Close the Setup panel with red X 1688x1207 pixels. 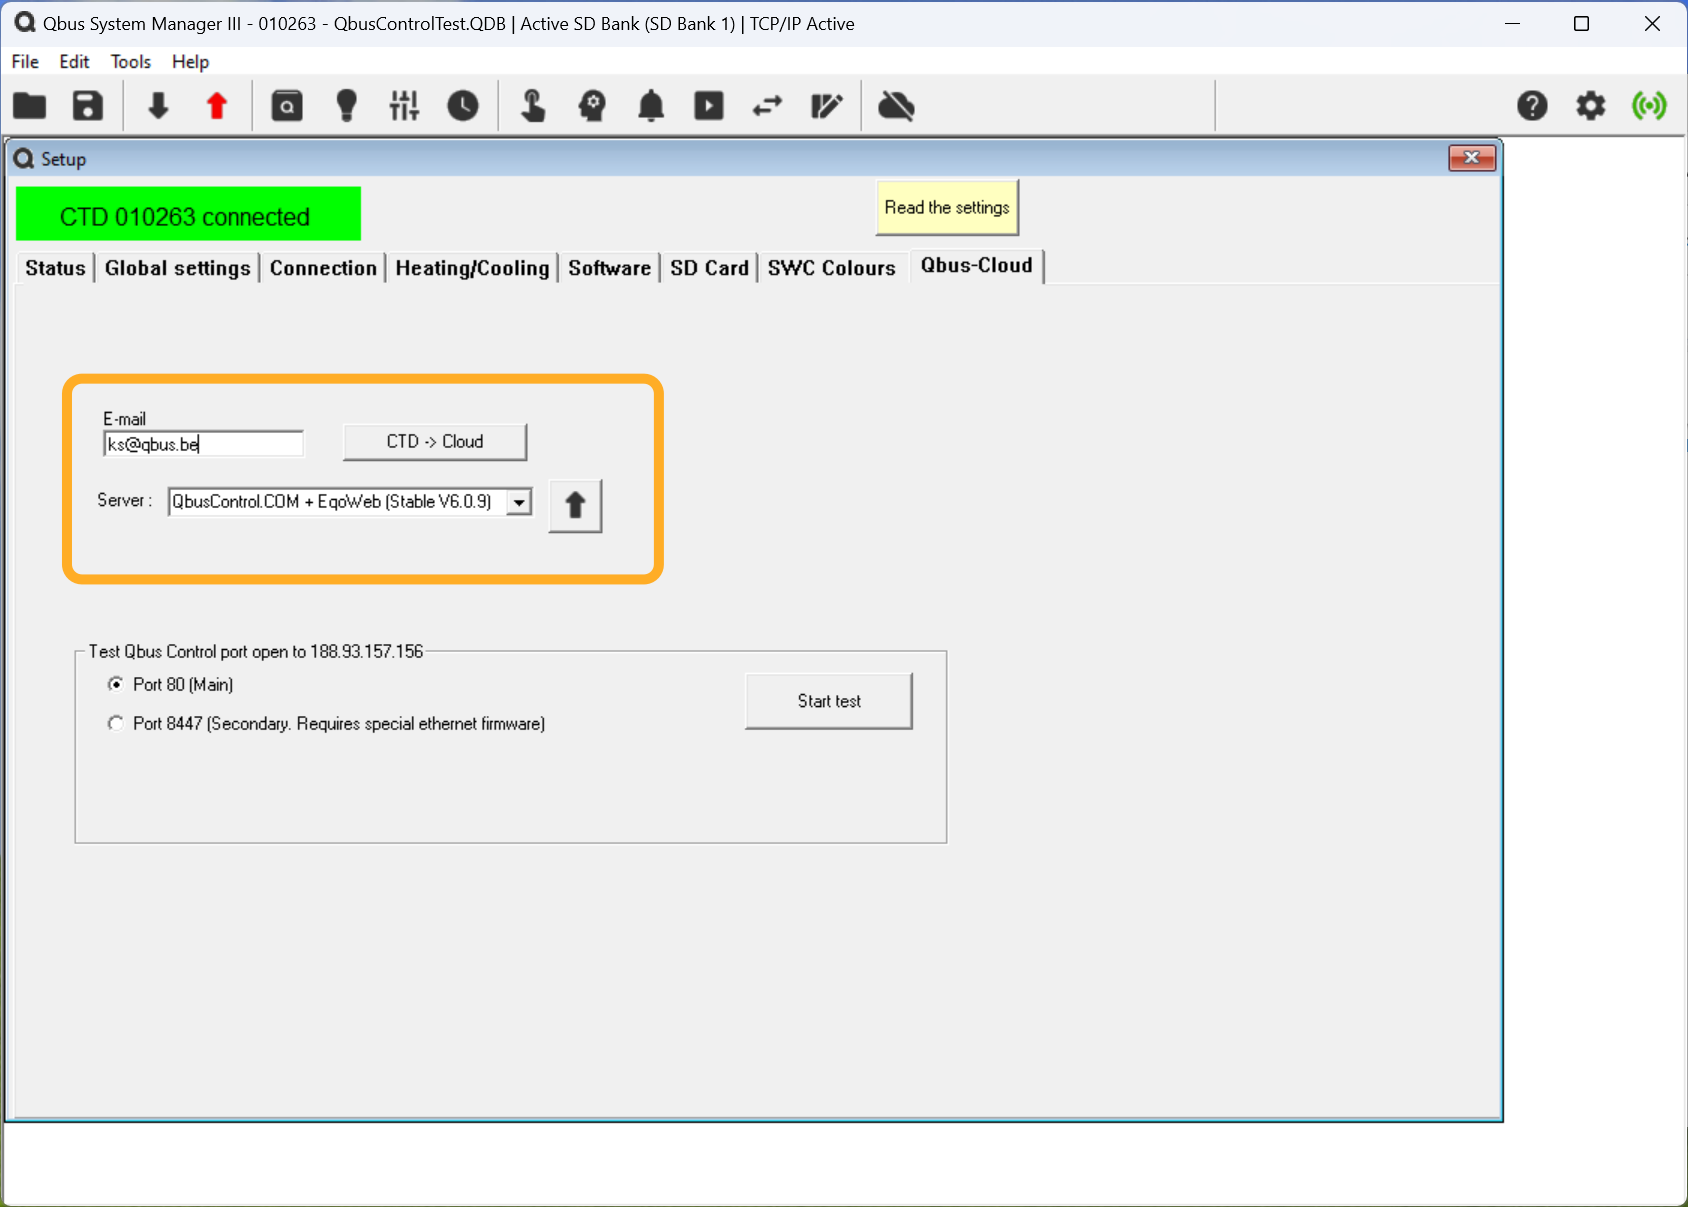click(1472, 158)
